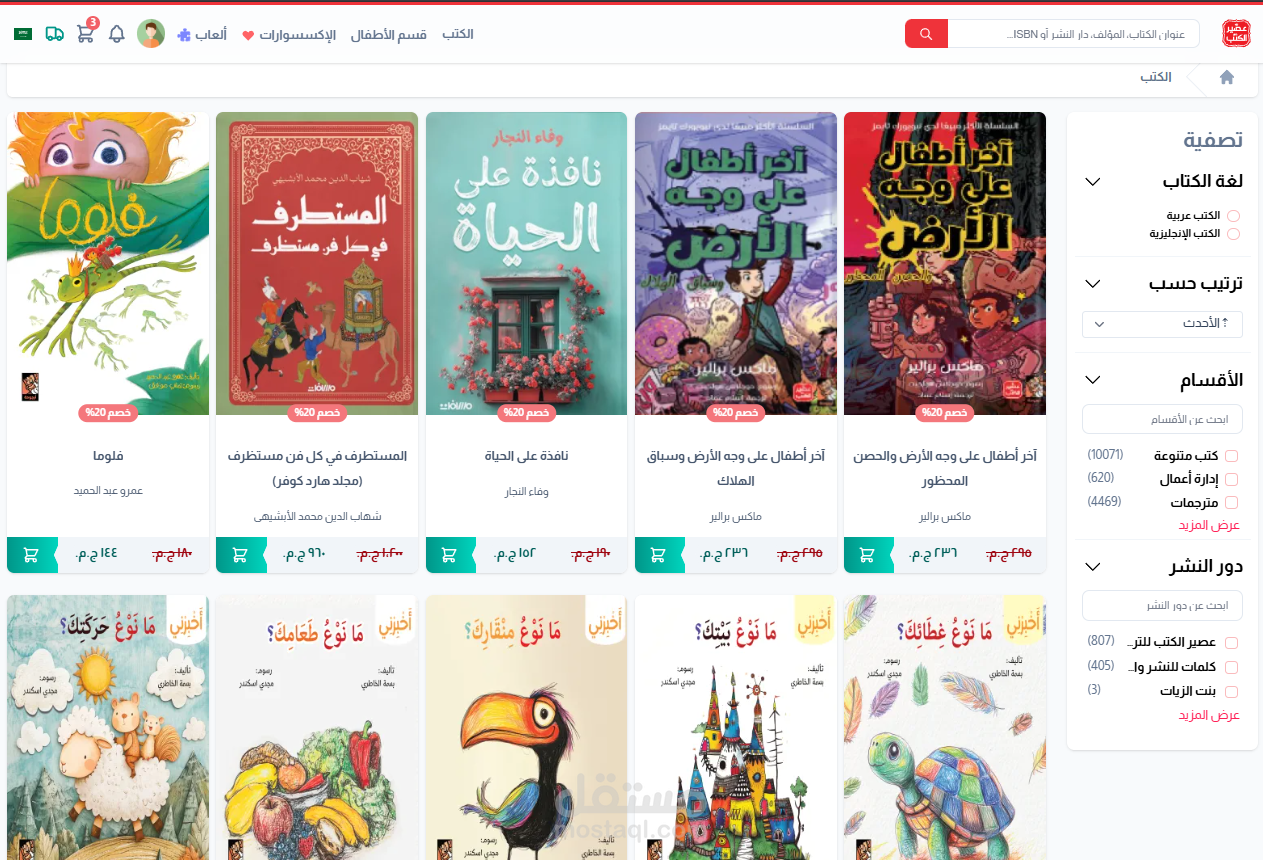Collapse the لغة الكتاب filter section
The width and height of the screenshot is (1263, 860).
point(1093,182)
